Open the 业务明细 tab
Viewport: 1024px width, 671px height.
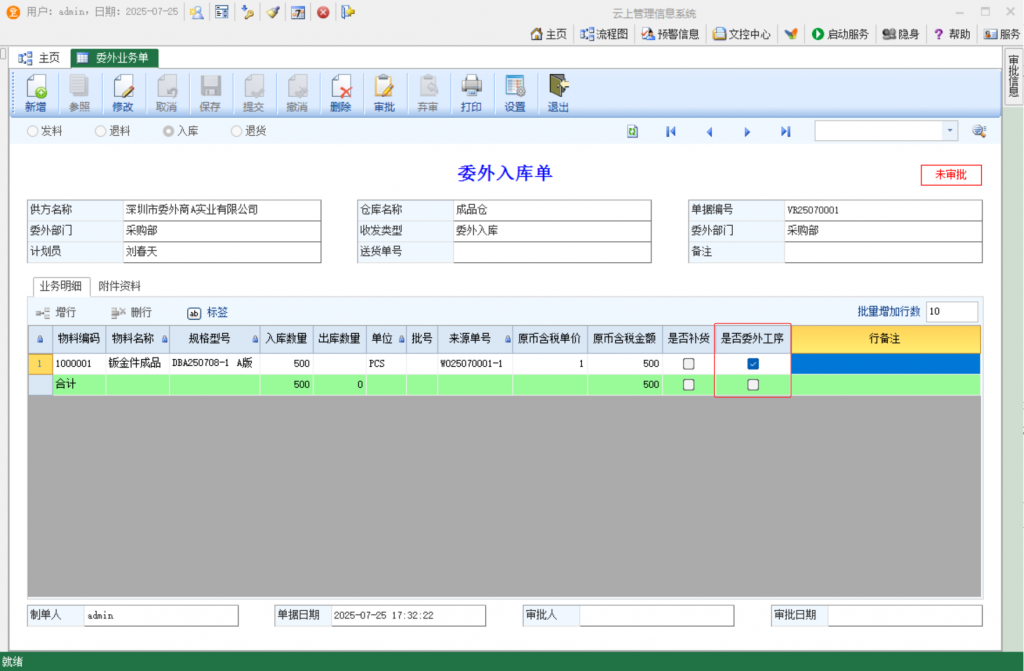[61, 286]
